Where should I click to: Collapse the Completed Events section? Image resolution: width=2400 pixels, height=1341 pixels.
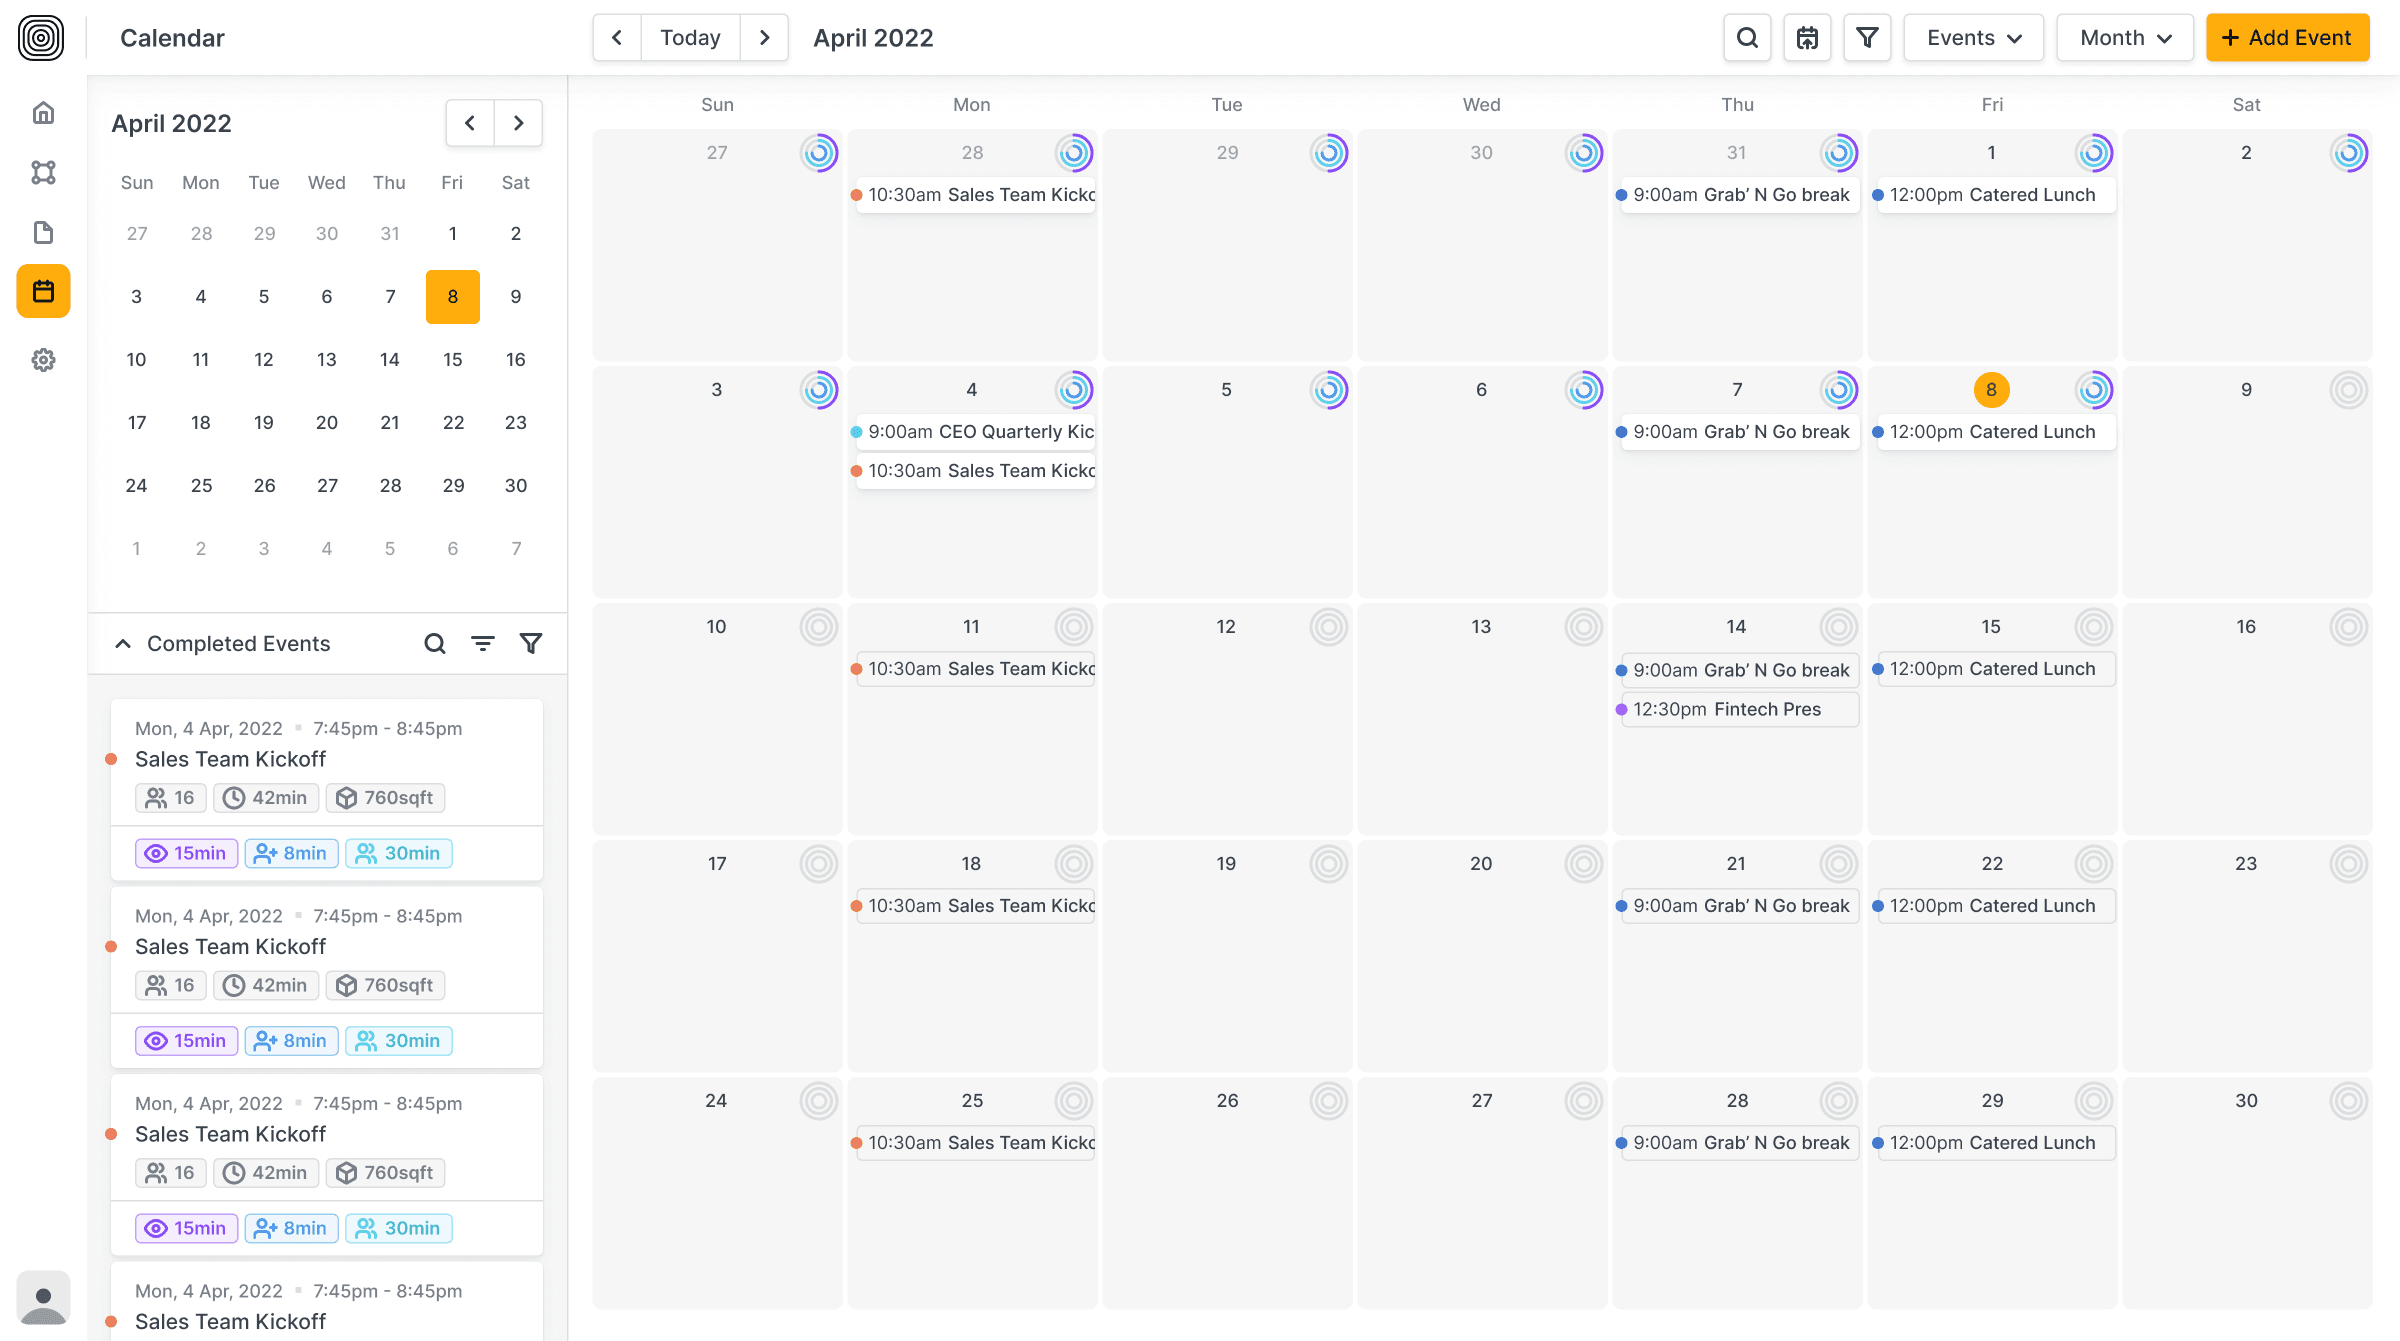tap(123, 644)
